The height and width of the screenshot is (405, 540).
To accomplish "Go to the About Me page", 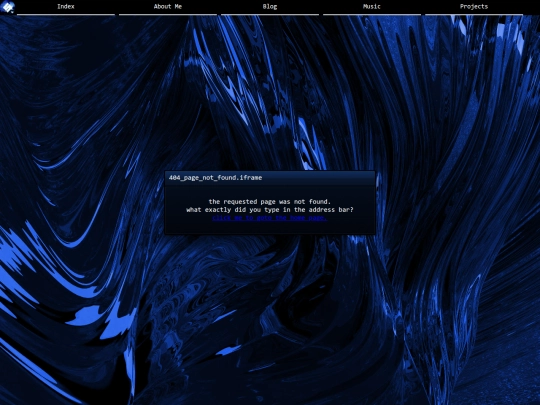I will coord(168,7).
